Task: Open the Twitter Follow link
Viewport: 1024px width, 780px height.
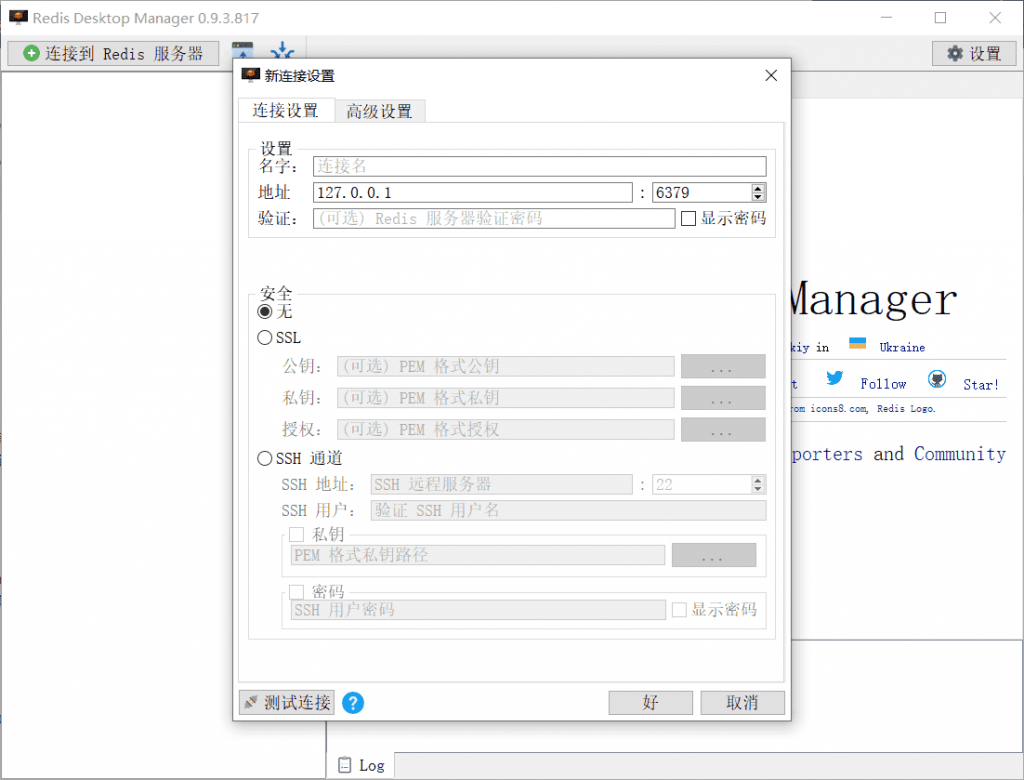Action: [x=883, y=384]
